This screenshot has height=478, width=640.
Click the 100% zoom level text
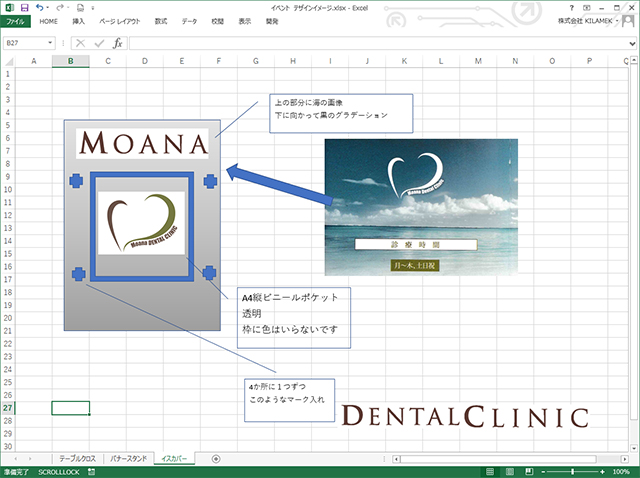click(621, 472)
